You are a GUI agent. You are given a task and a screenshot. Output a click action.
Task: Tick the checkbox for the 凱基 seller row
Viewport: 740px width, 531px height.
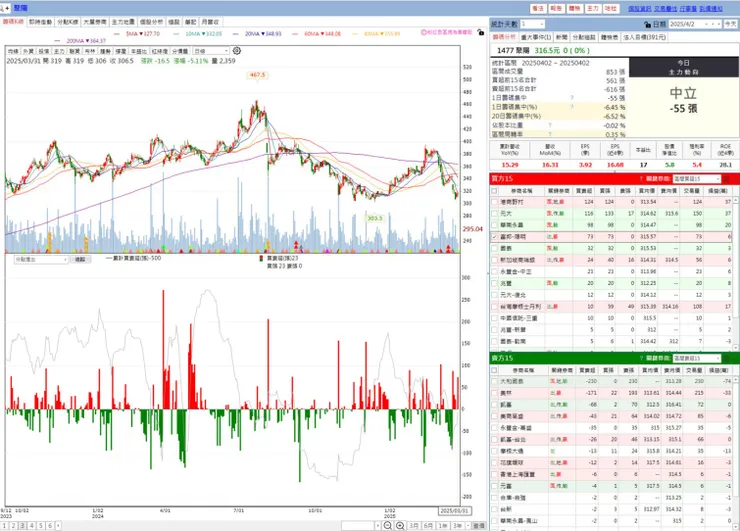tap(494, 405)
